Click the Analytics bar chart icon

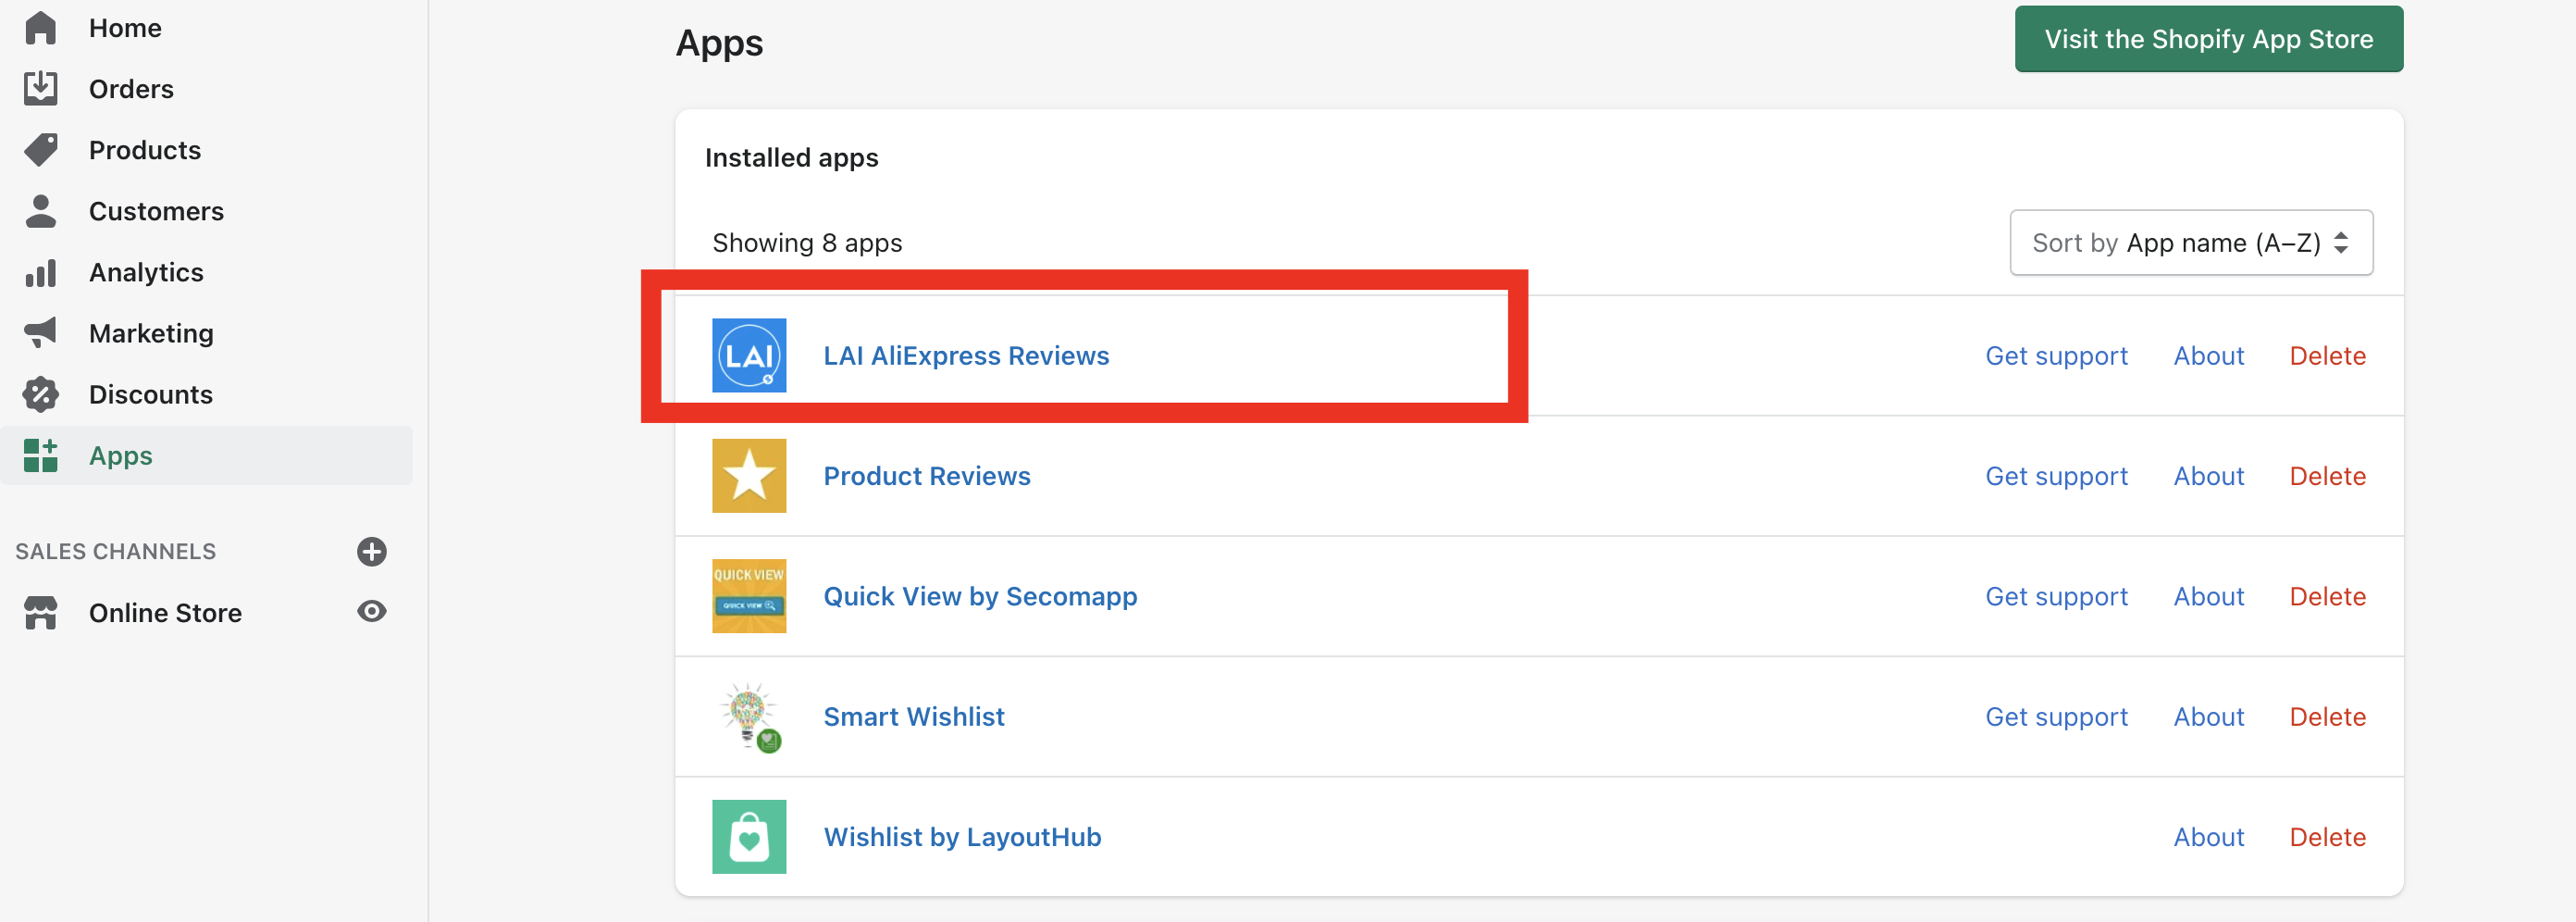coord(40,272)
